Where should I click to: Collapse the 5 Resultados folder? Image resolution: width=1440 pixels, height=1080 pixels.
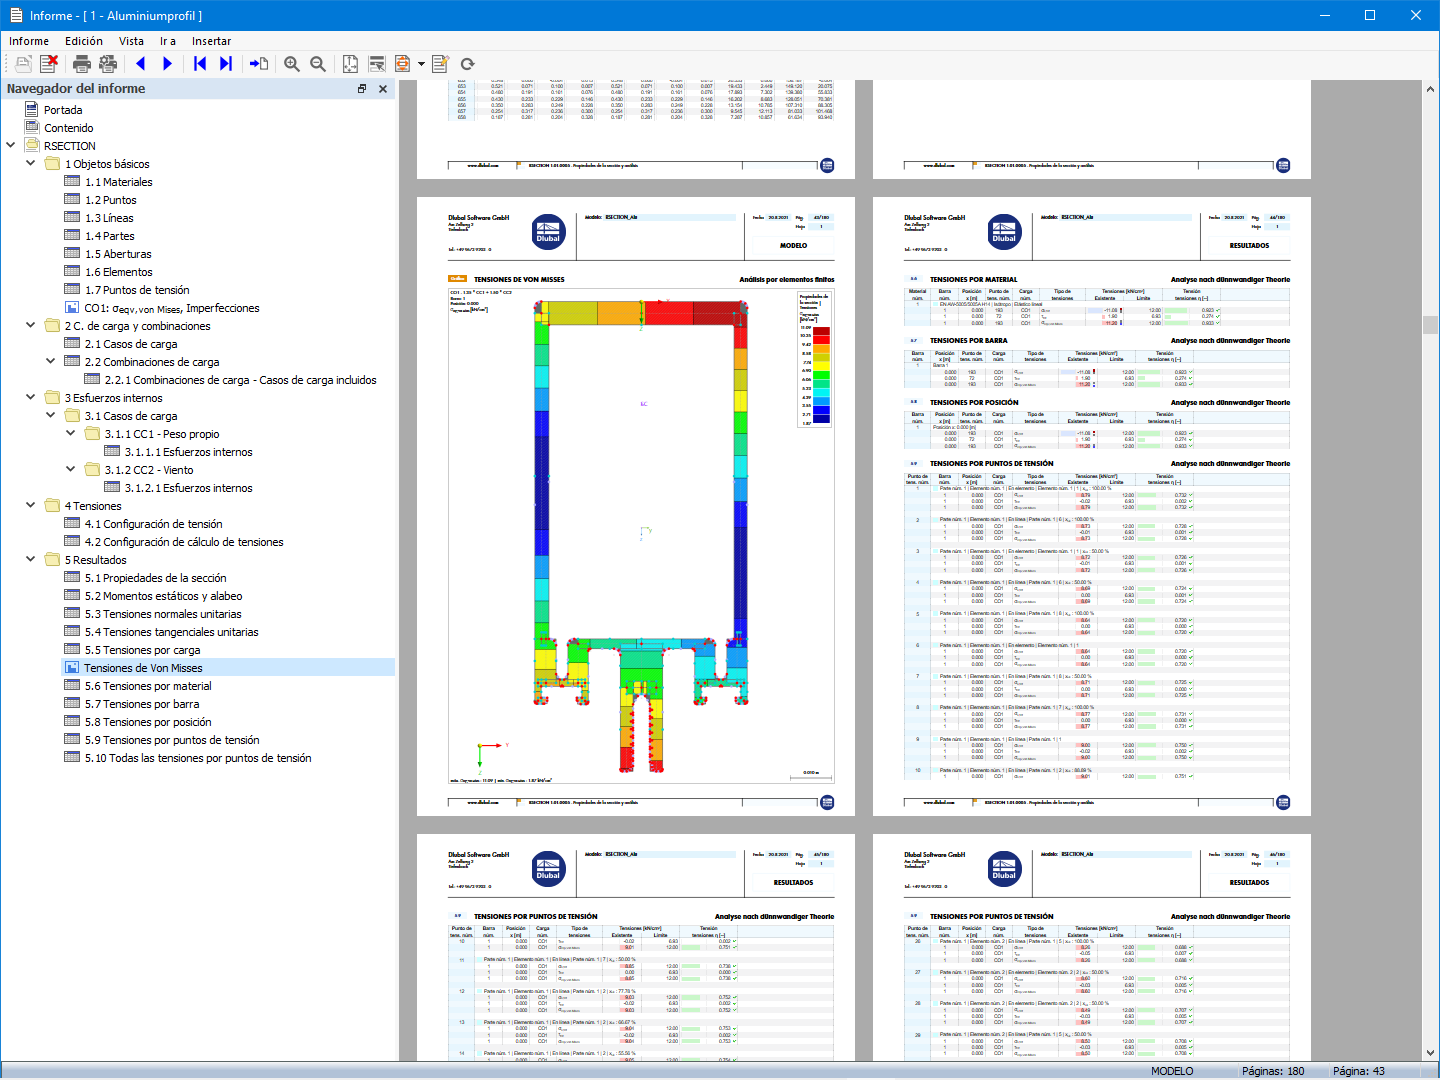click(31, 559)
